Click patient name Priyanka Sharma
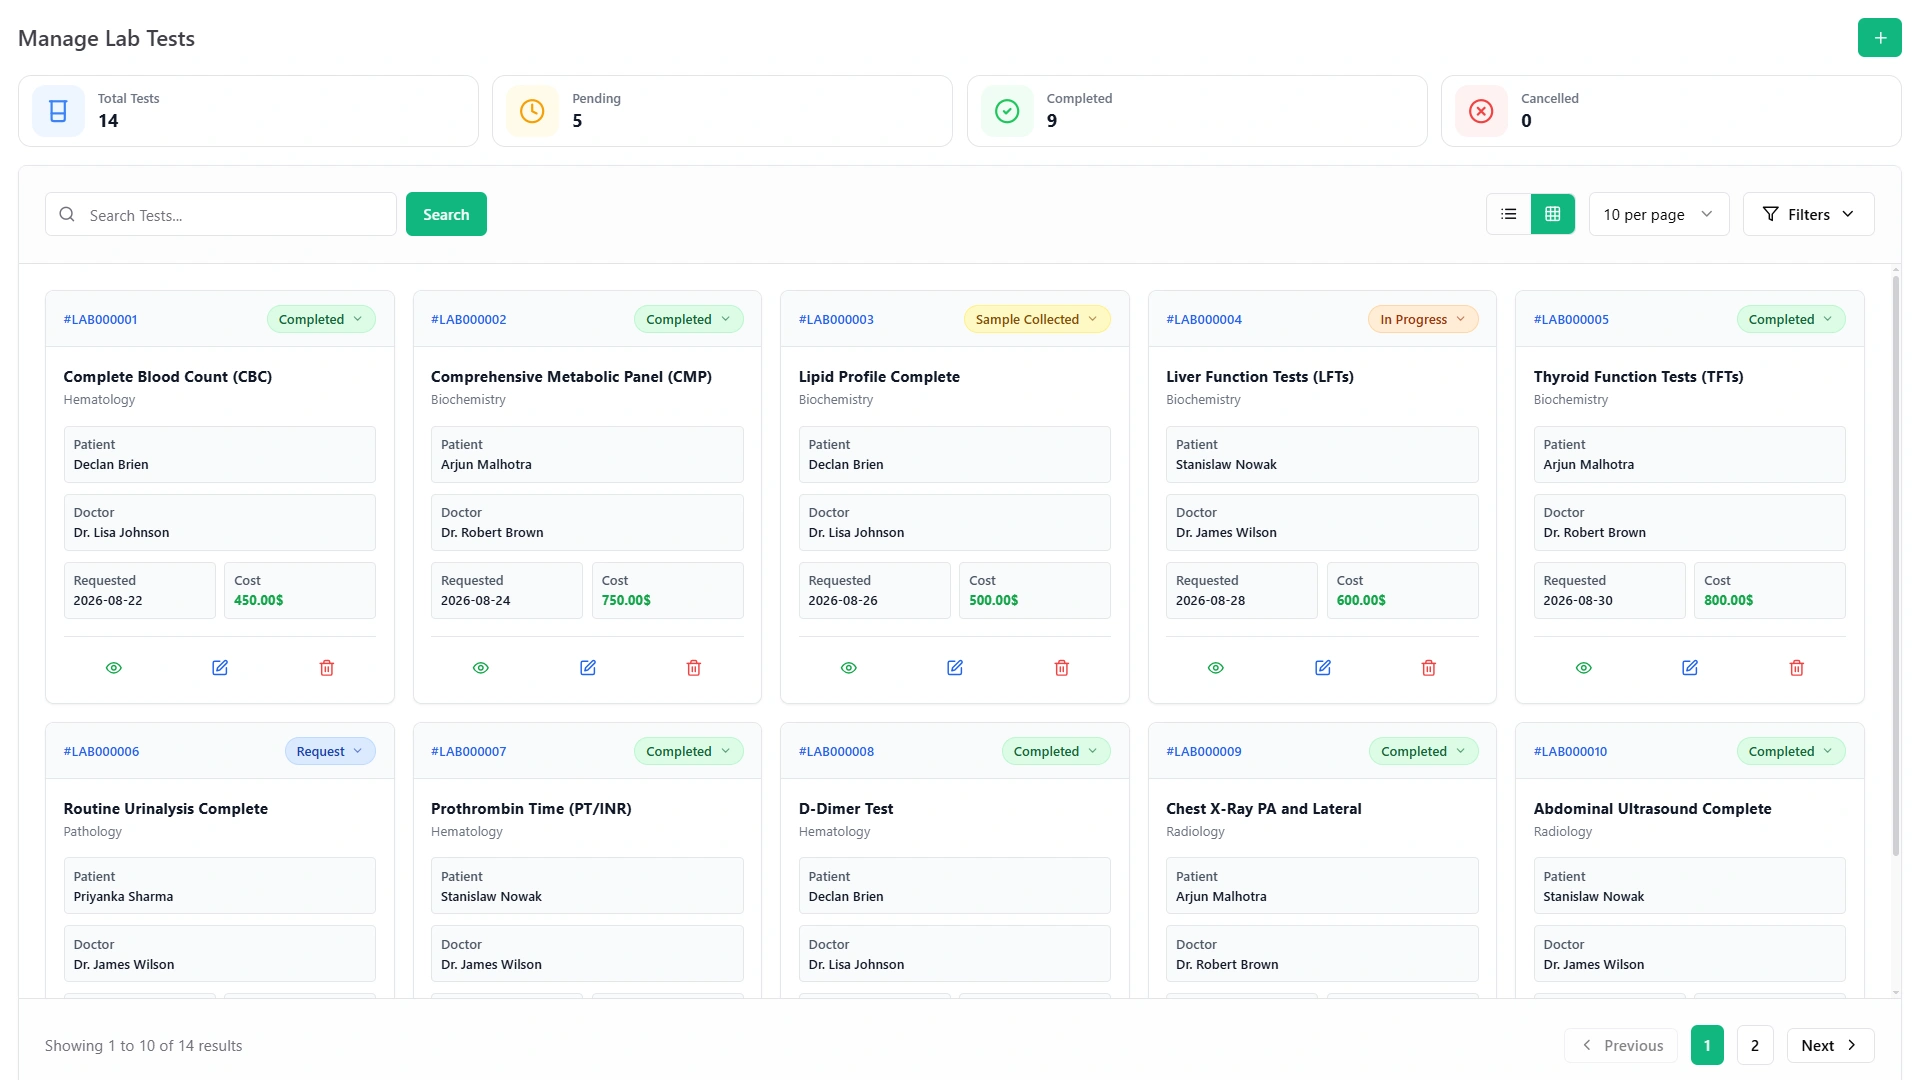 [123, 897]
